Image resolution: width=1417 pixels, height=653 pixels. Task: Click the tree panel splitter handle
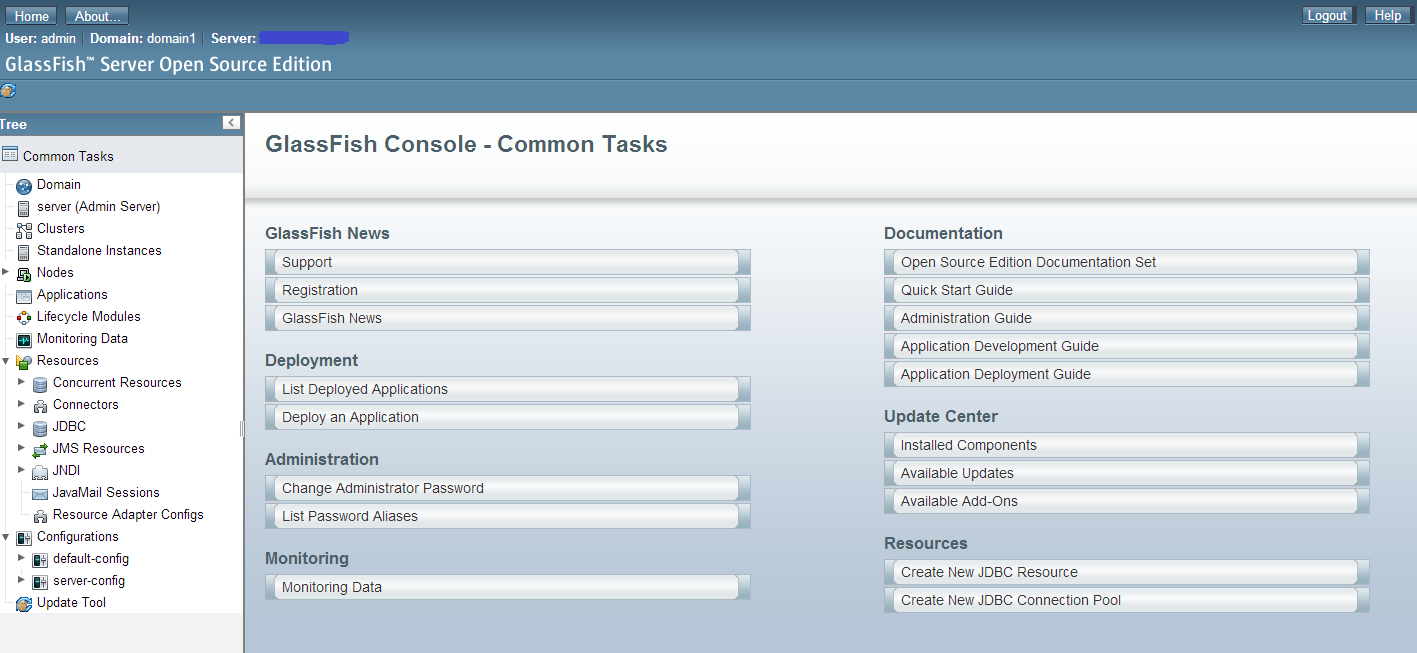point(242,428)
